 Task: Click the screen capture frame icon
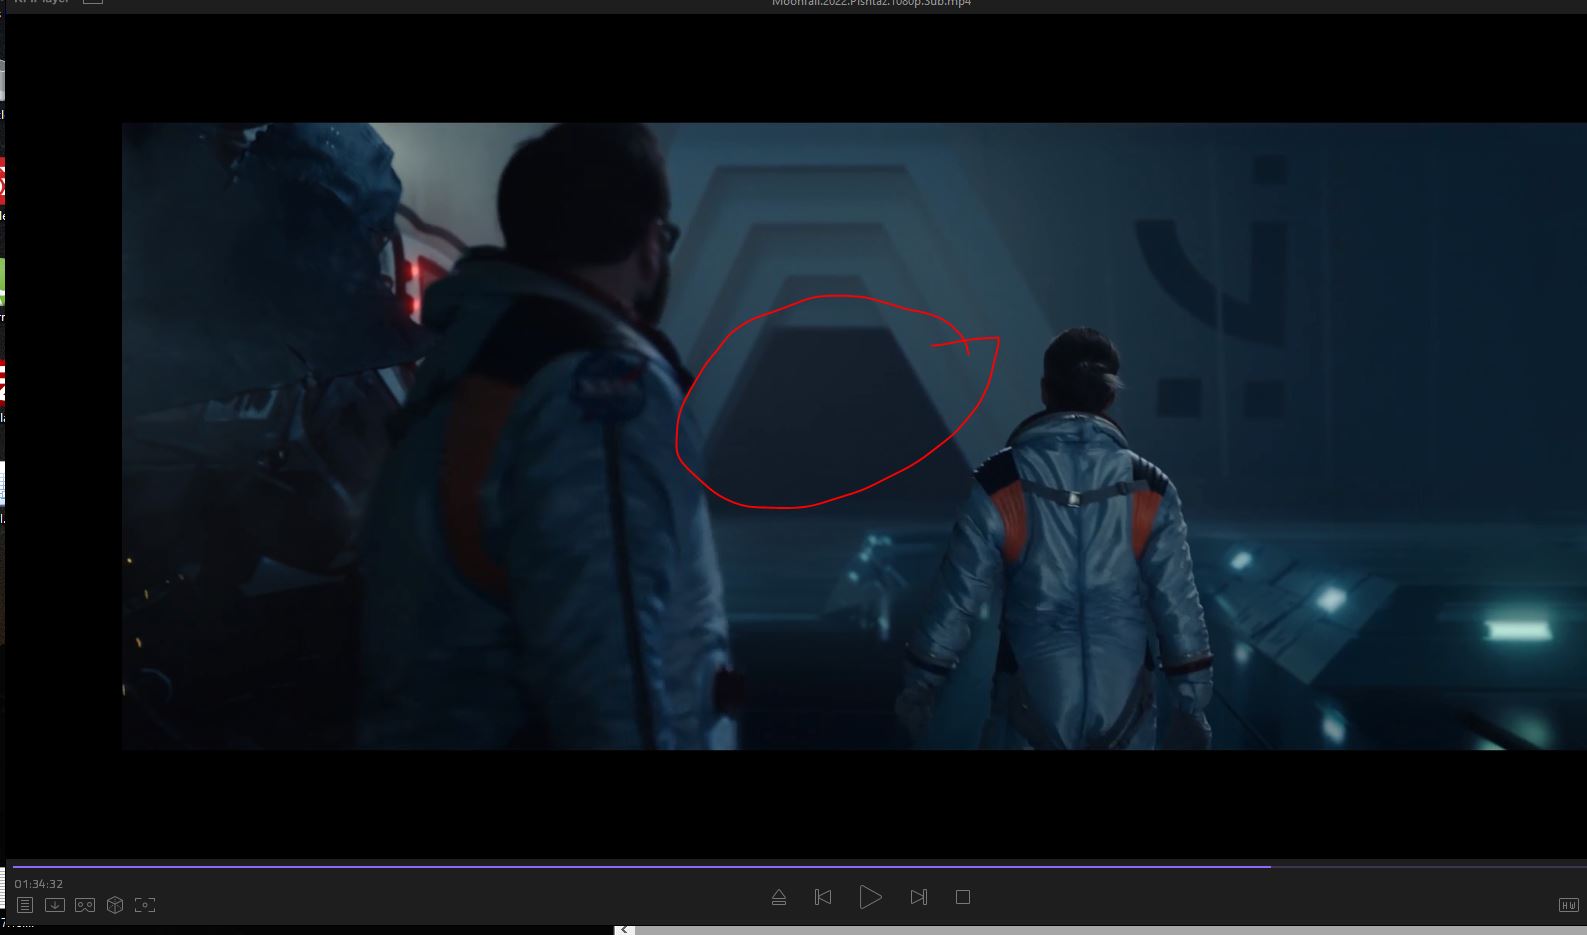click(x=145, y=905)
